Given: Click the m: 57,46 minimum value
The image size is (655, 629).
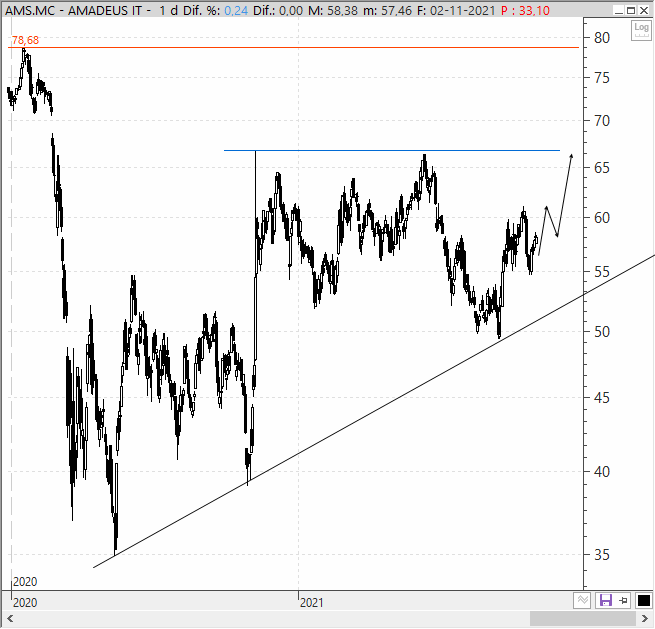Looking at the screenshot, I should [387, 10].
